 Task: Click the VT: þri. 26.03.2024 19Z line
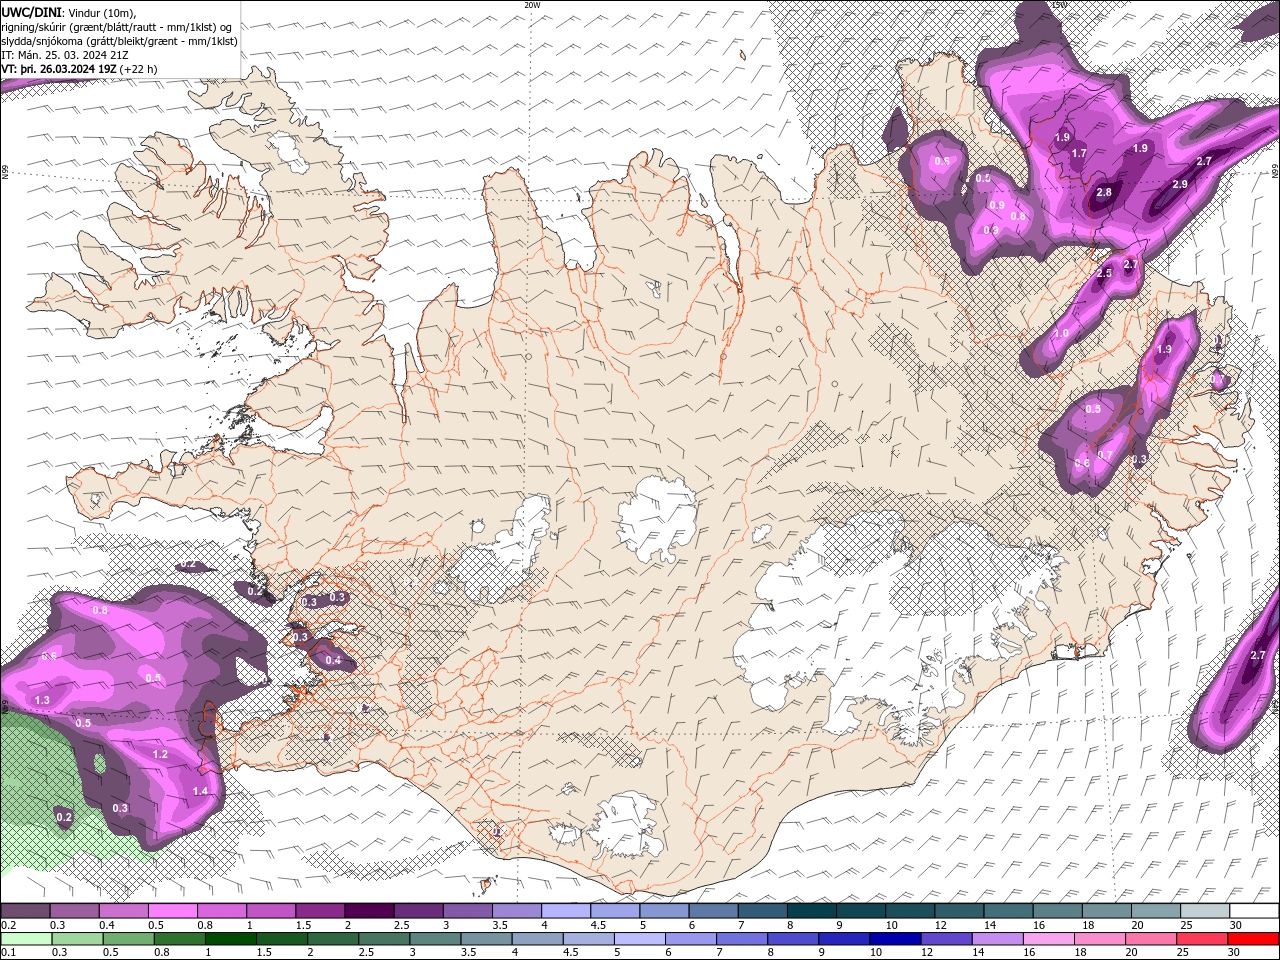[79, 69]
